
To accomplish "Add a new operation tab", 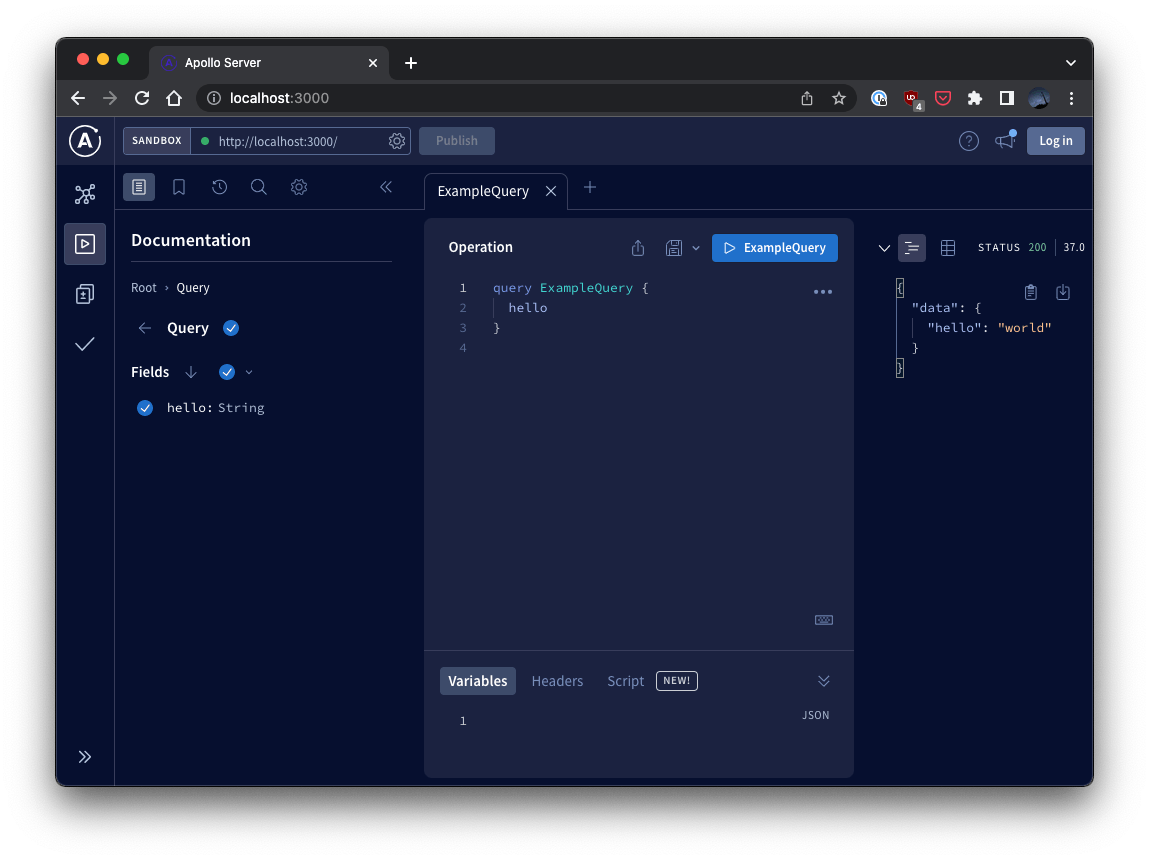I will coord(590,188).
